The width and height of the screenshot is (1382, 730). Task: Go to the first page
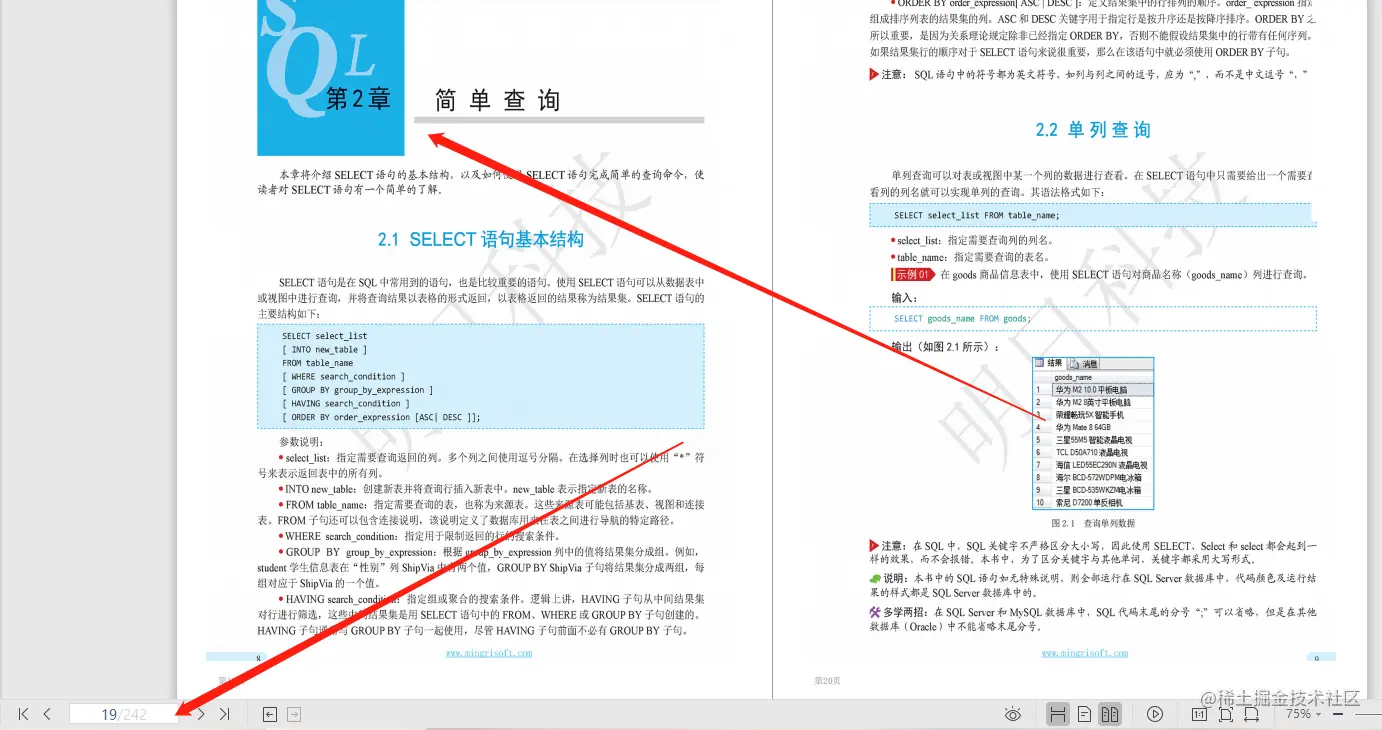(23, 714)
